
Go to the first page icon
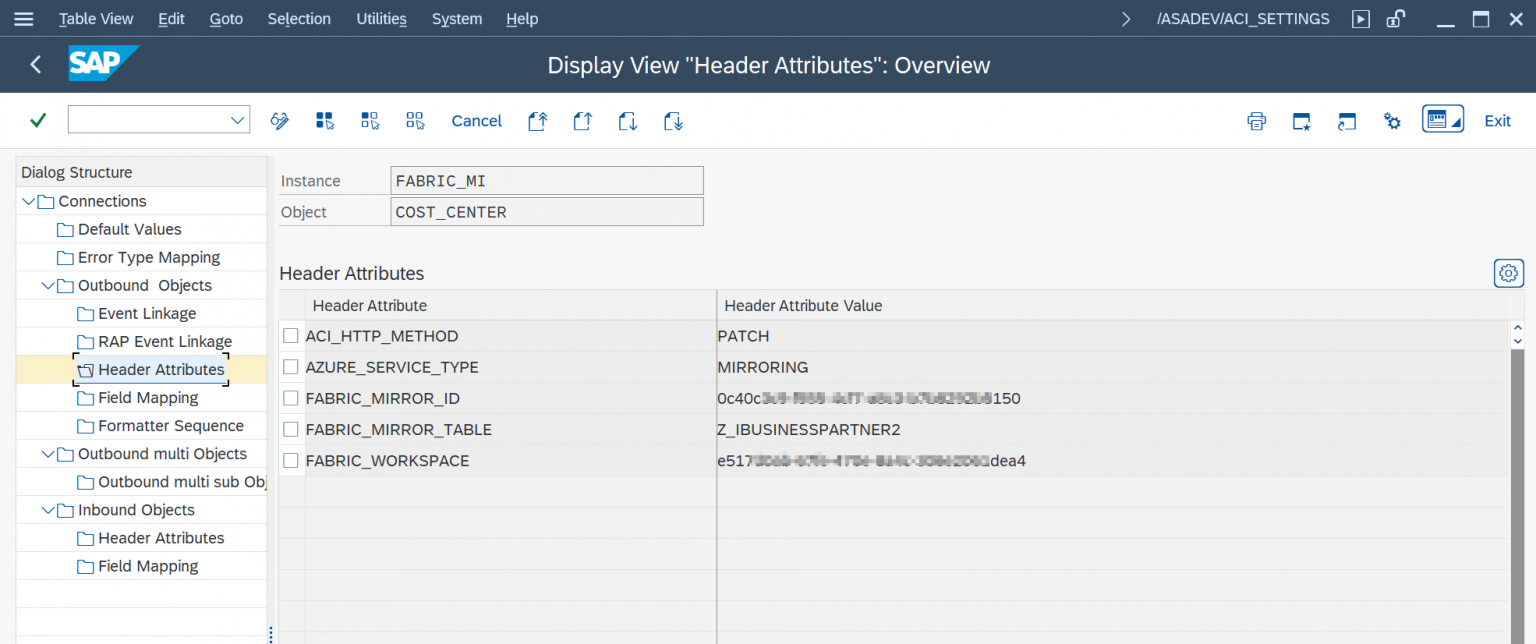pyautogui.click(x=538, y=121)
